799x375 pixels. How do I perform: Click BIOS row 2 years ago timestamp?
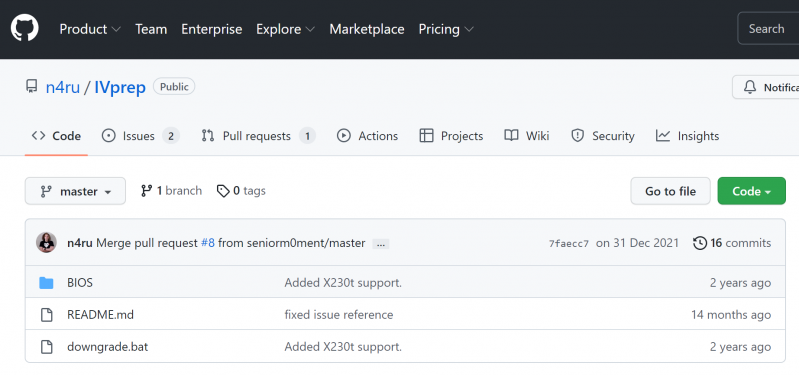point(740,283)
